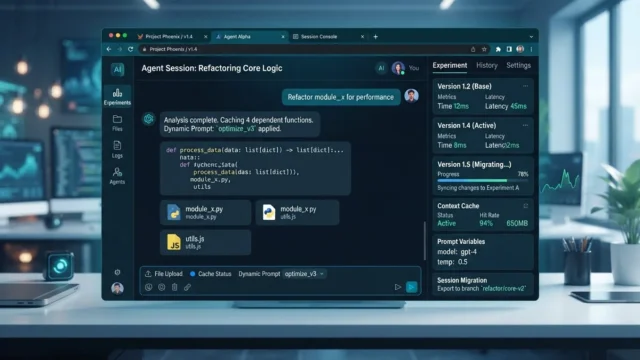640x360 pixels.
Task: Click the clock icon in composer toolbar
Action: pyautogui.click(x=149, y=287)
